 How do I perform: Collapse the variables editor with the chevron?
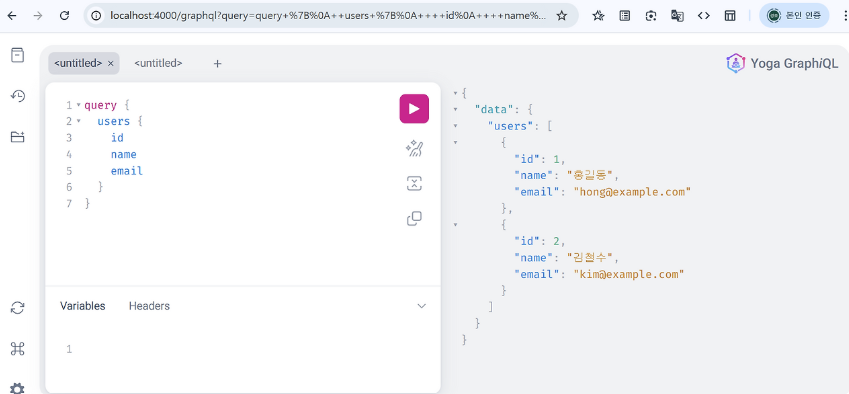tap(421, 306)
